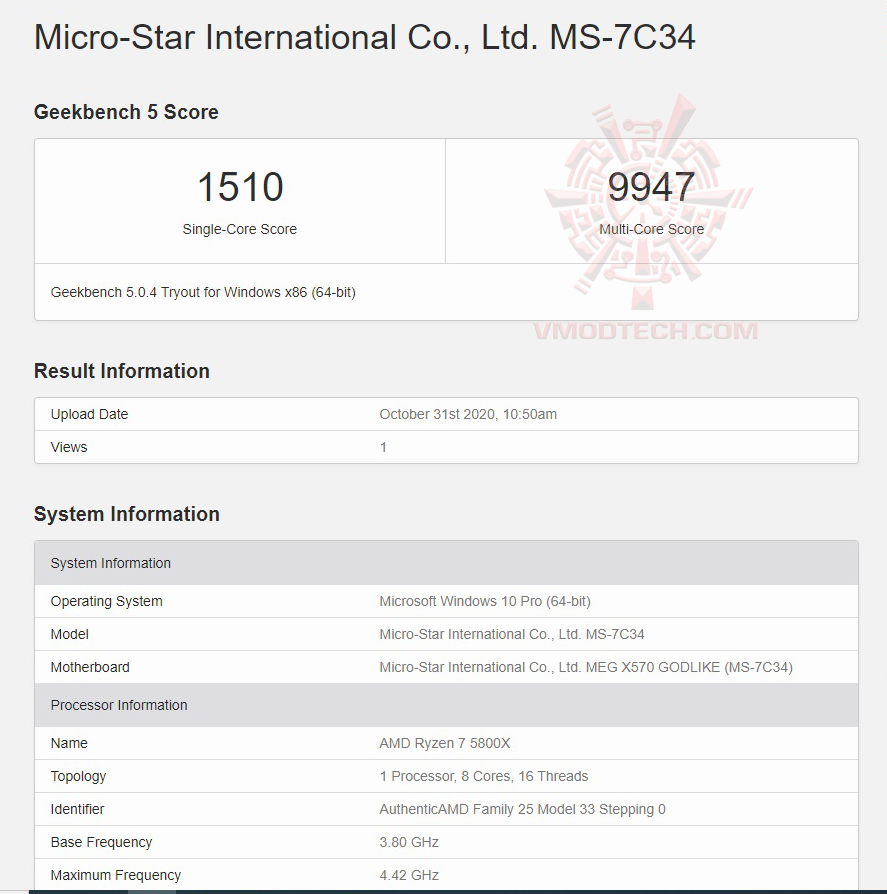Click the gray System Information table header
This screenshot has width=887, height=894.
[446, 563]
